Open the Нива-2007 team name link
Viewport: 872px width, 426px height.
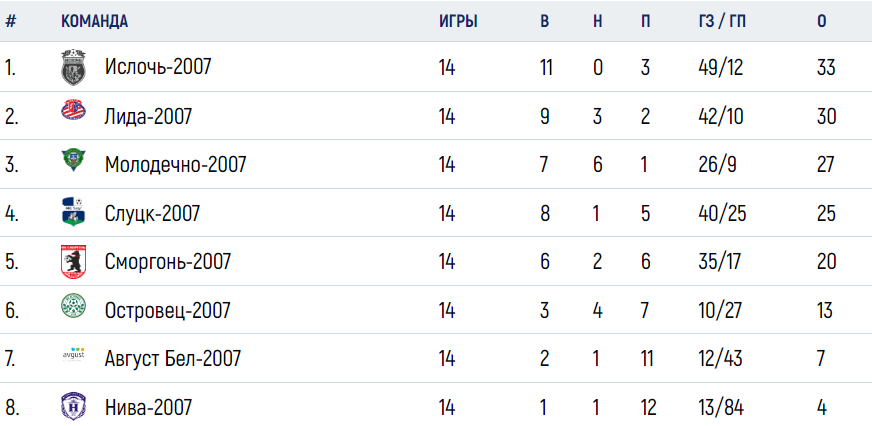tap(148, 408)
